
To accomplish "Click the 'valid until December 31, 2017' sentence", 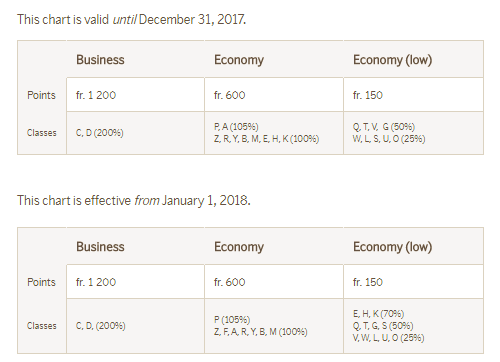I will pos(132,19).
